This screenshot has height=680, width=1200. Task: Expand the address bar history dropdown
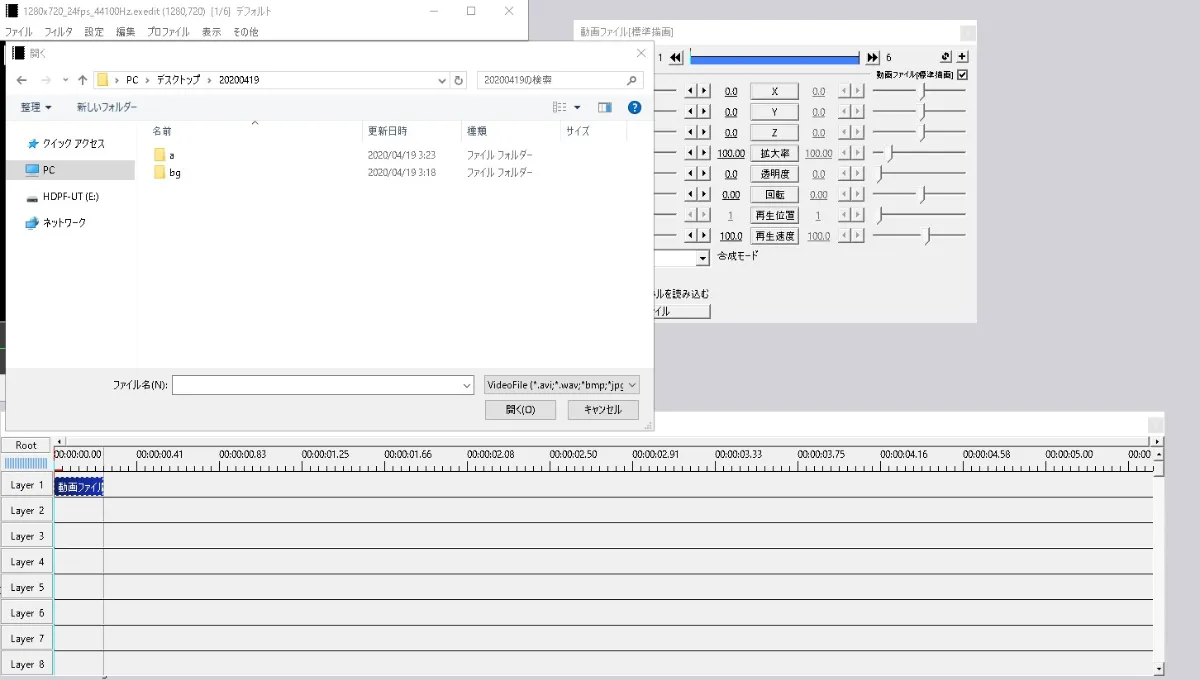(443, 80)
